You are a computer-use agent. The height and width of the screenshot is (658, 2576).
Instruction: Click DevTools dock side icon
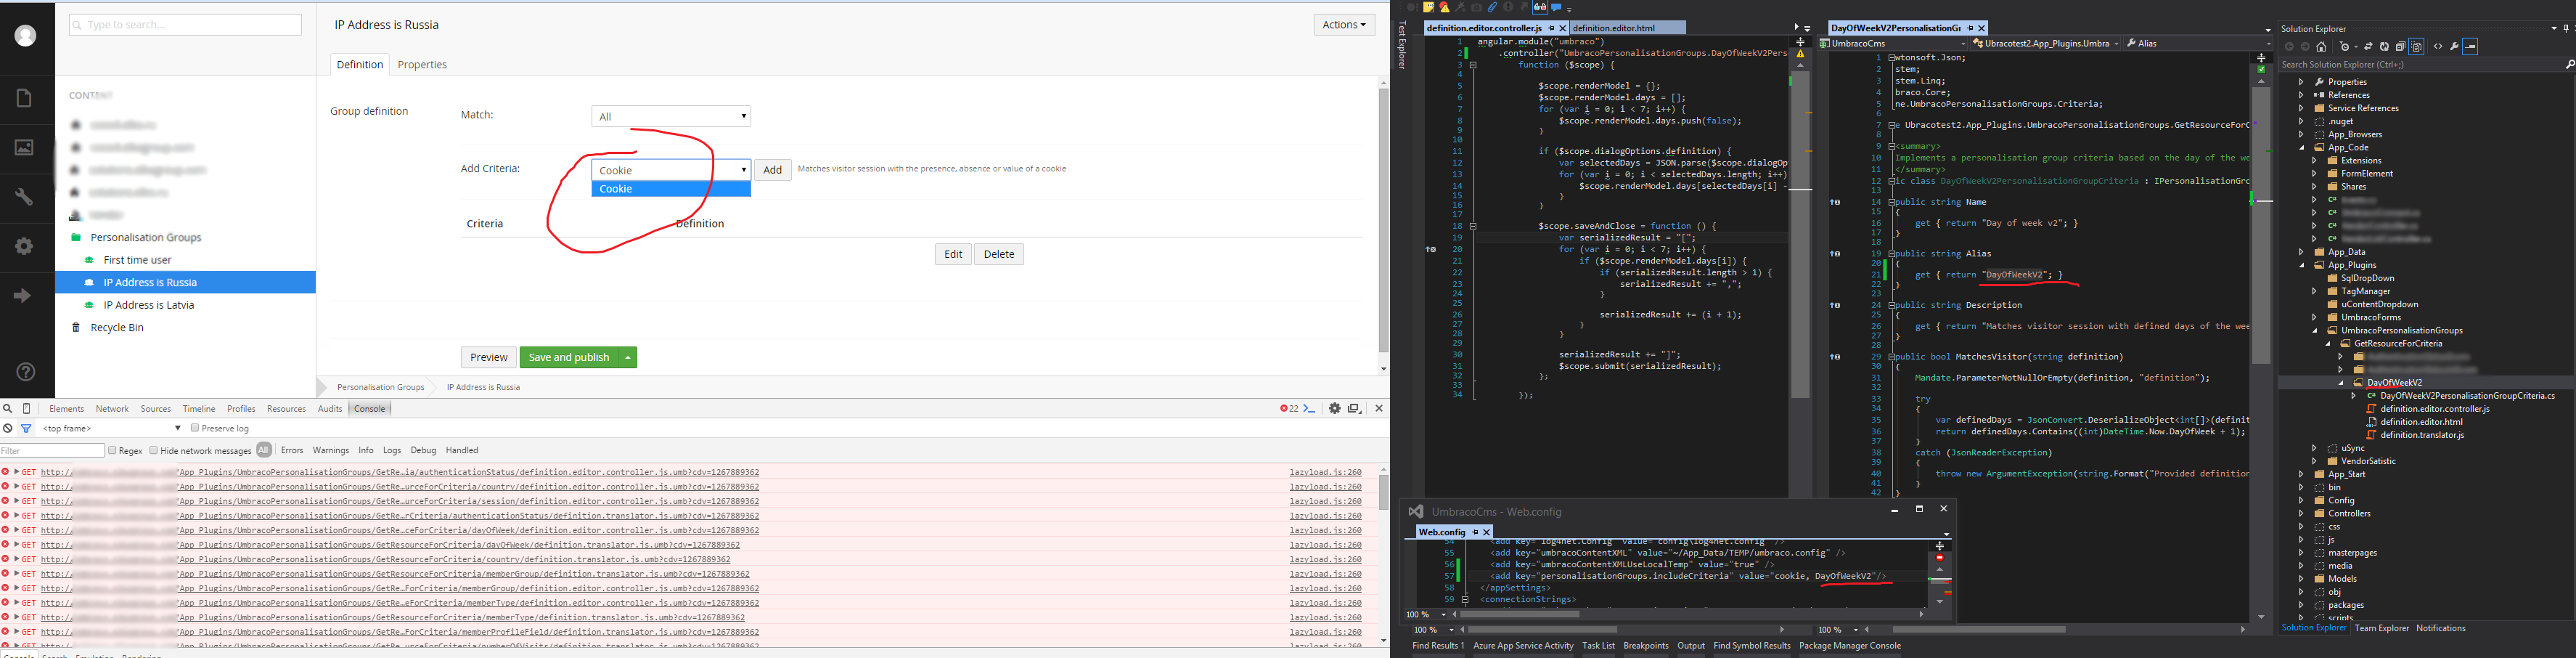point(1355,409)
